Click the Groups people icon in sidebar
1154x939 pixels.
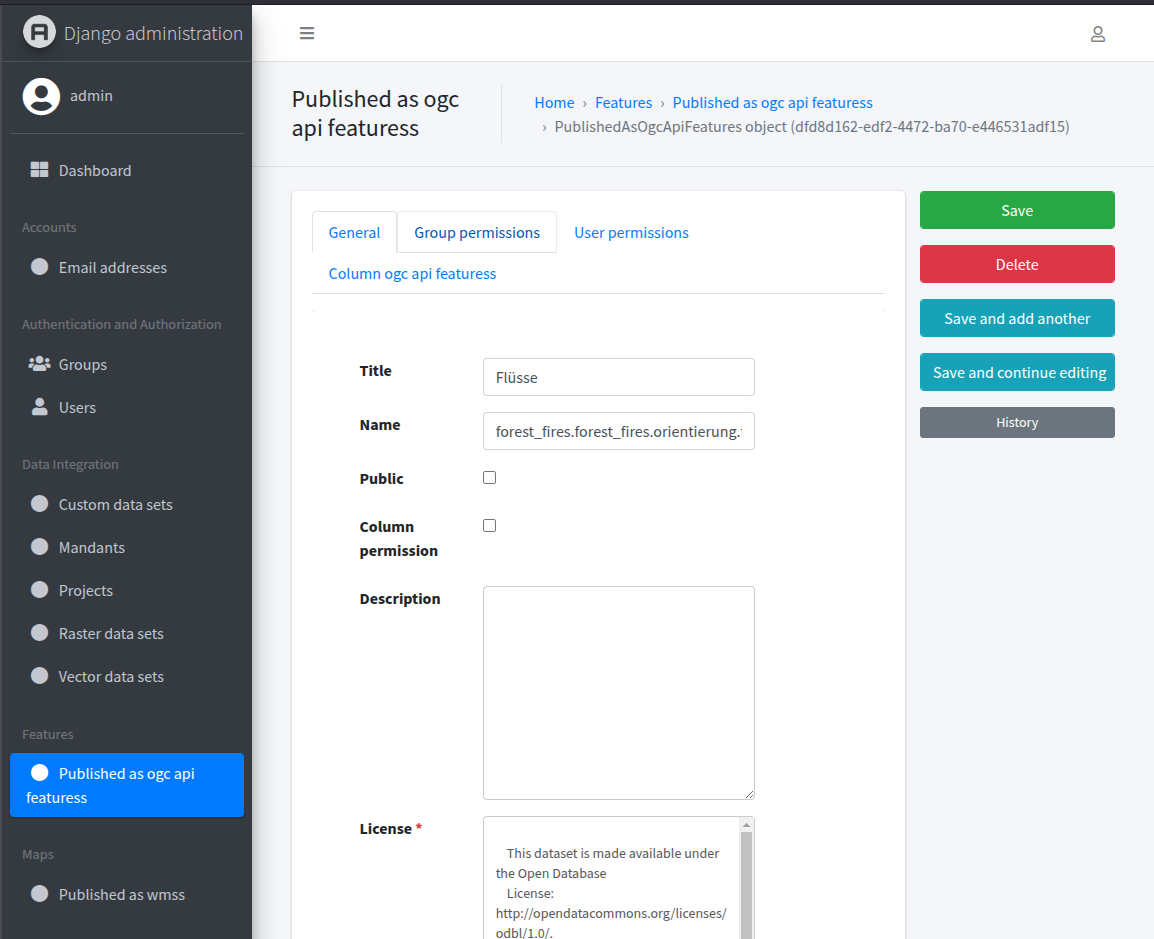[39, 364]
